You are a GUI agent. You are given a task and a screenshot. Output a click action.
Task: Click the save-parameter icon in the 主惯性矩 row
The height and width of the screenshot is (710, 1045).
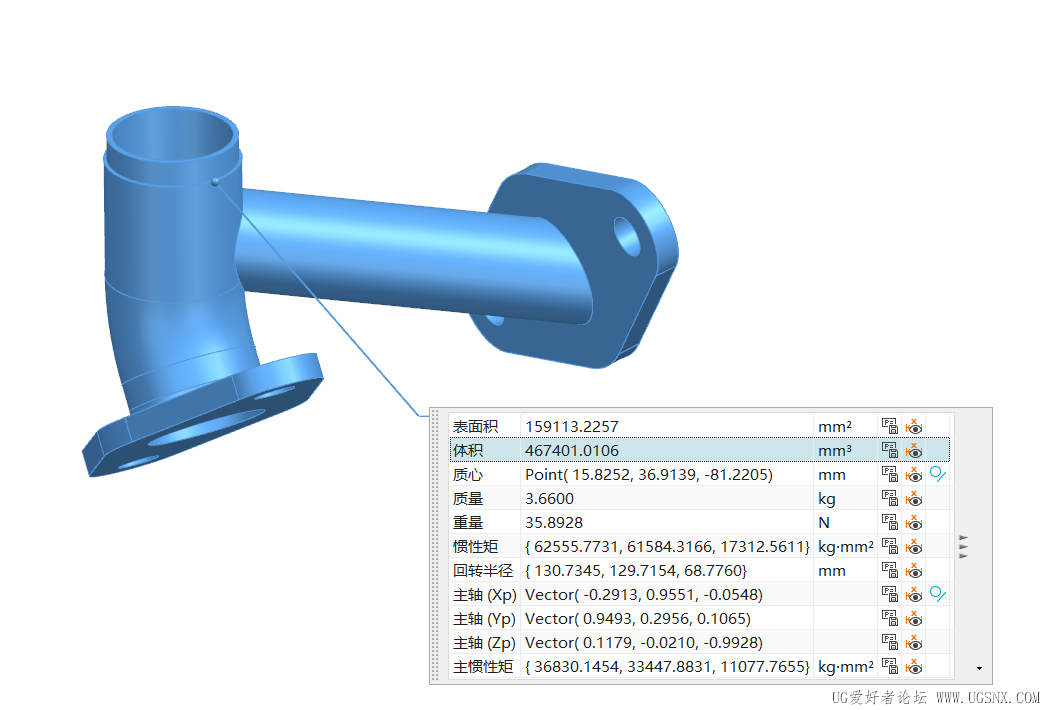[x=890, y=666]
